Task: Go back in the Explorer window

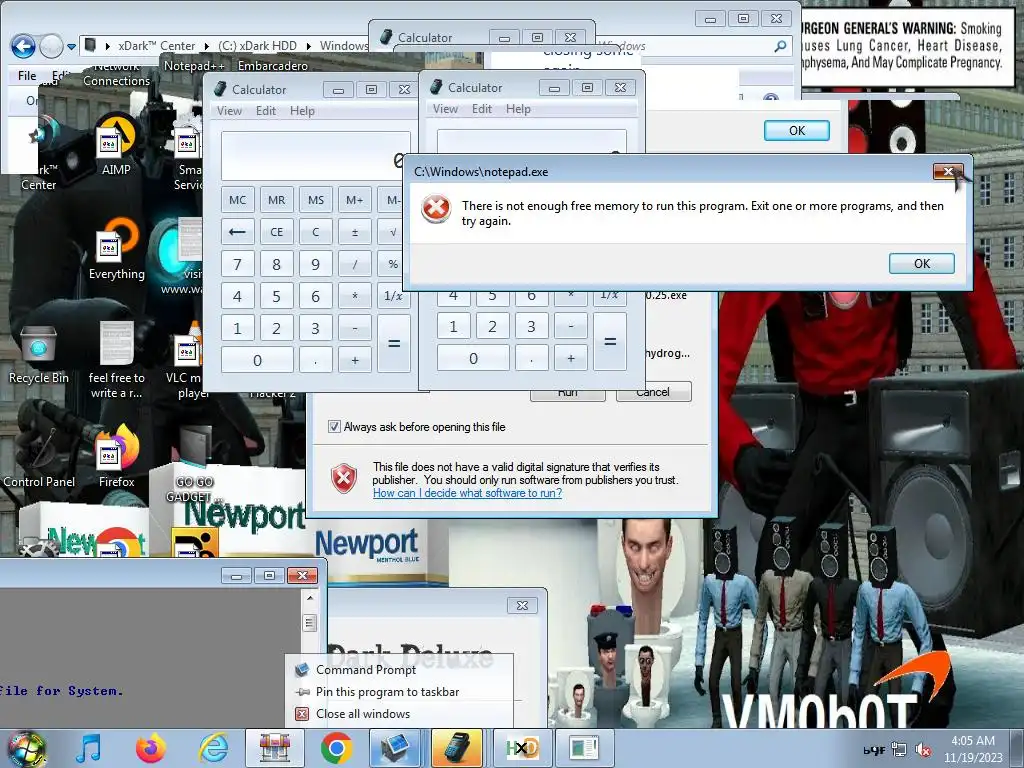Action: pyautogui.click(x=23, y=46)
